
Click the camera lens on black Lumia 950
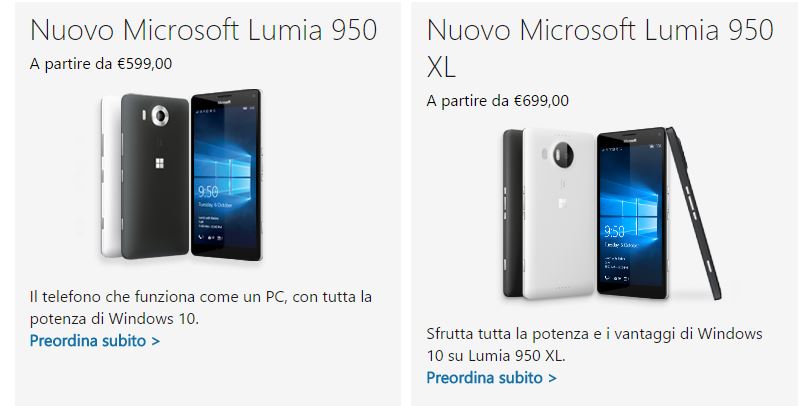click(x=160, y=115)
